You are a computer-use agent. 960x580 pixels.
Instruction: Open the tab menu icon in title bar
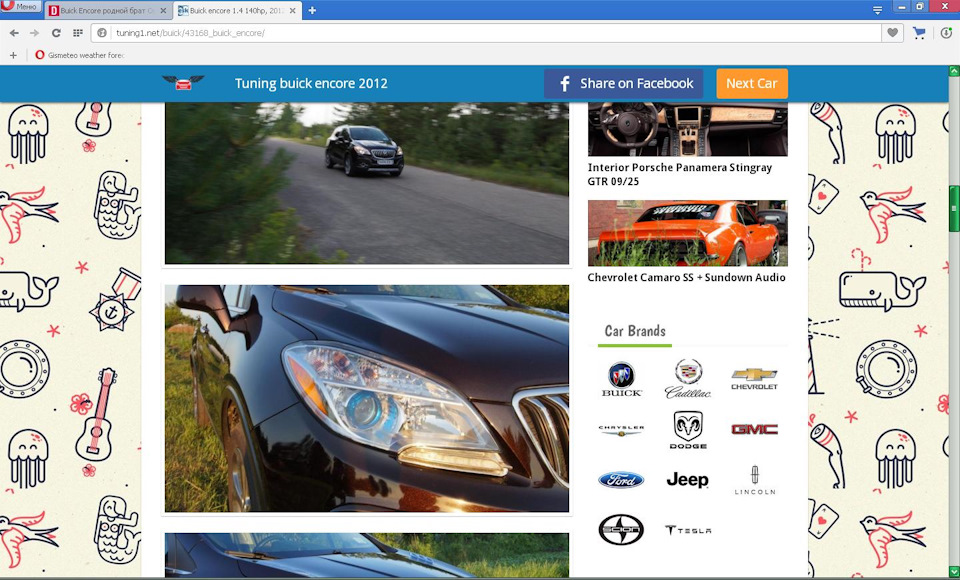click(x=877, y=10)
